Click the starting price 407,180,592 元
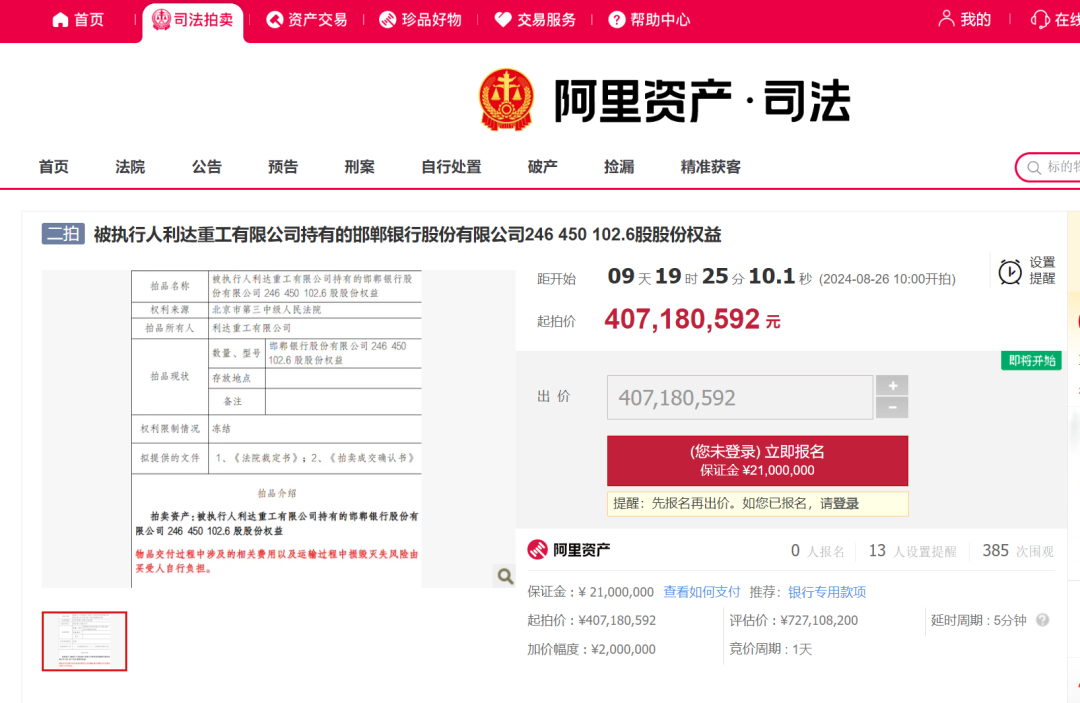The height and width of the screenshot is (703, 1080). (x=692, y=319)
